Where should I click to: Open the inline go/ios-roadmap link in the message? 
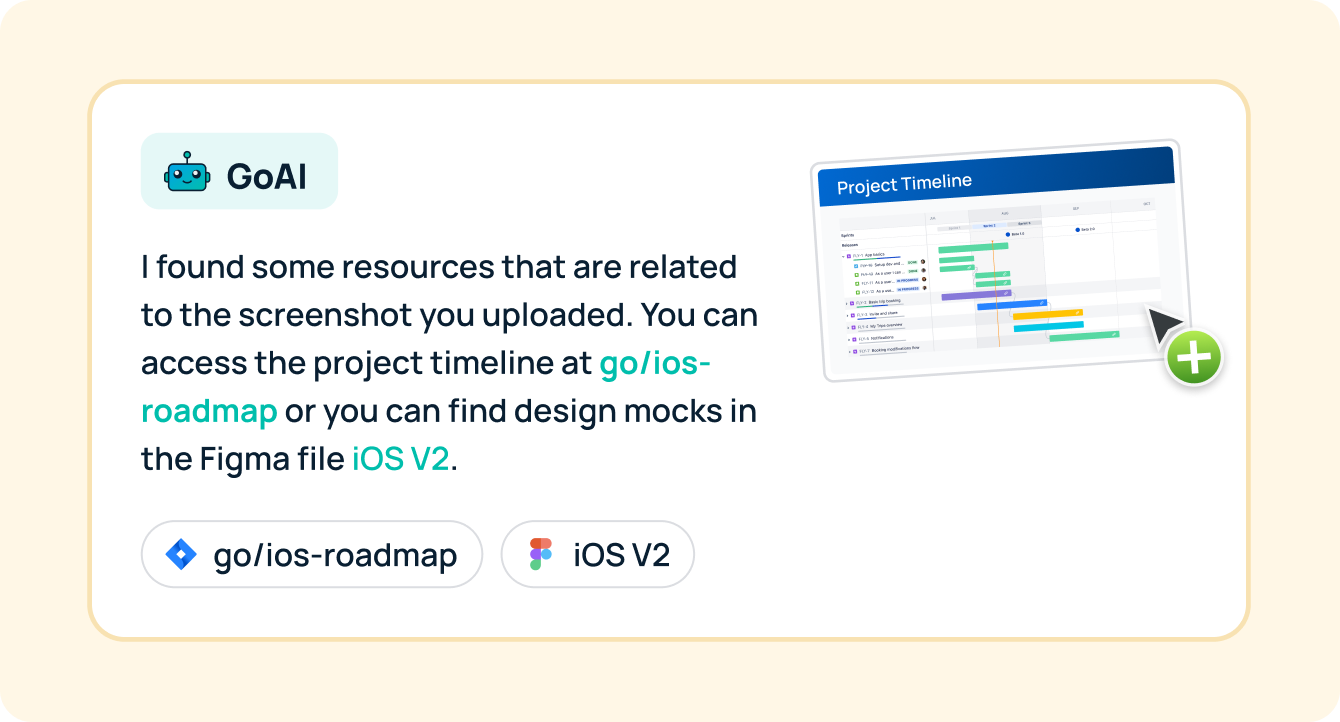655,363
